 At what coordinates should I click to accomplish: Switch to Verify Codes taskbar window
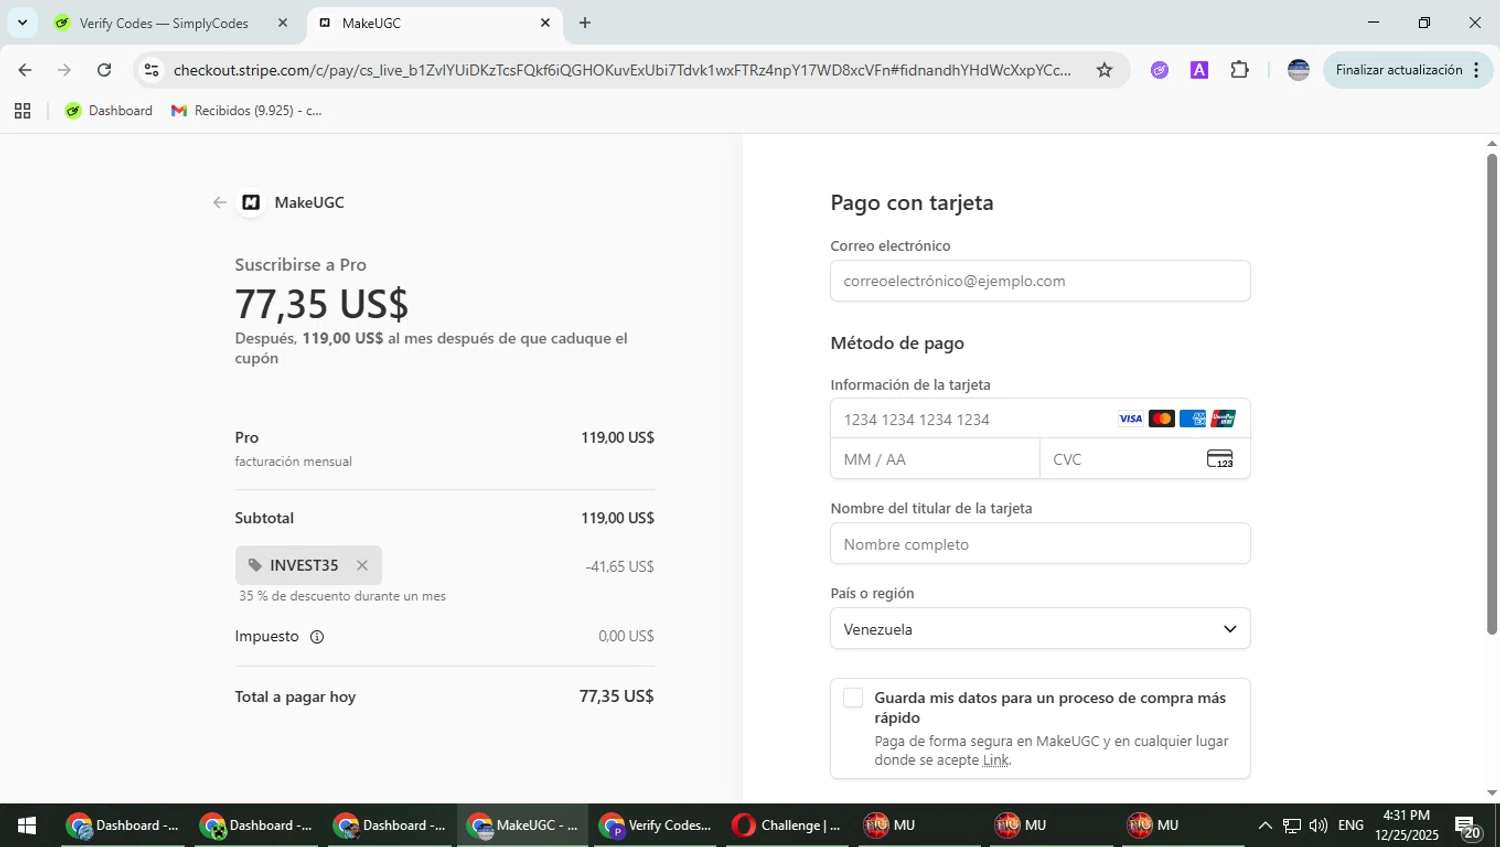656,825
